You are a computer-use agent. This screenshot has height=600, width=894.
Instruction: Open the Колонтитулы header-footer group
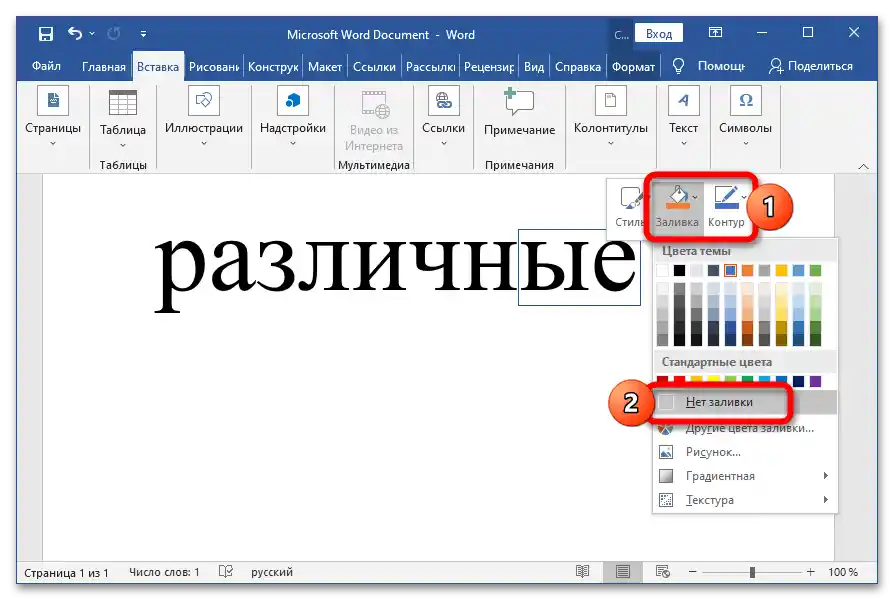coord(611,117)
